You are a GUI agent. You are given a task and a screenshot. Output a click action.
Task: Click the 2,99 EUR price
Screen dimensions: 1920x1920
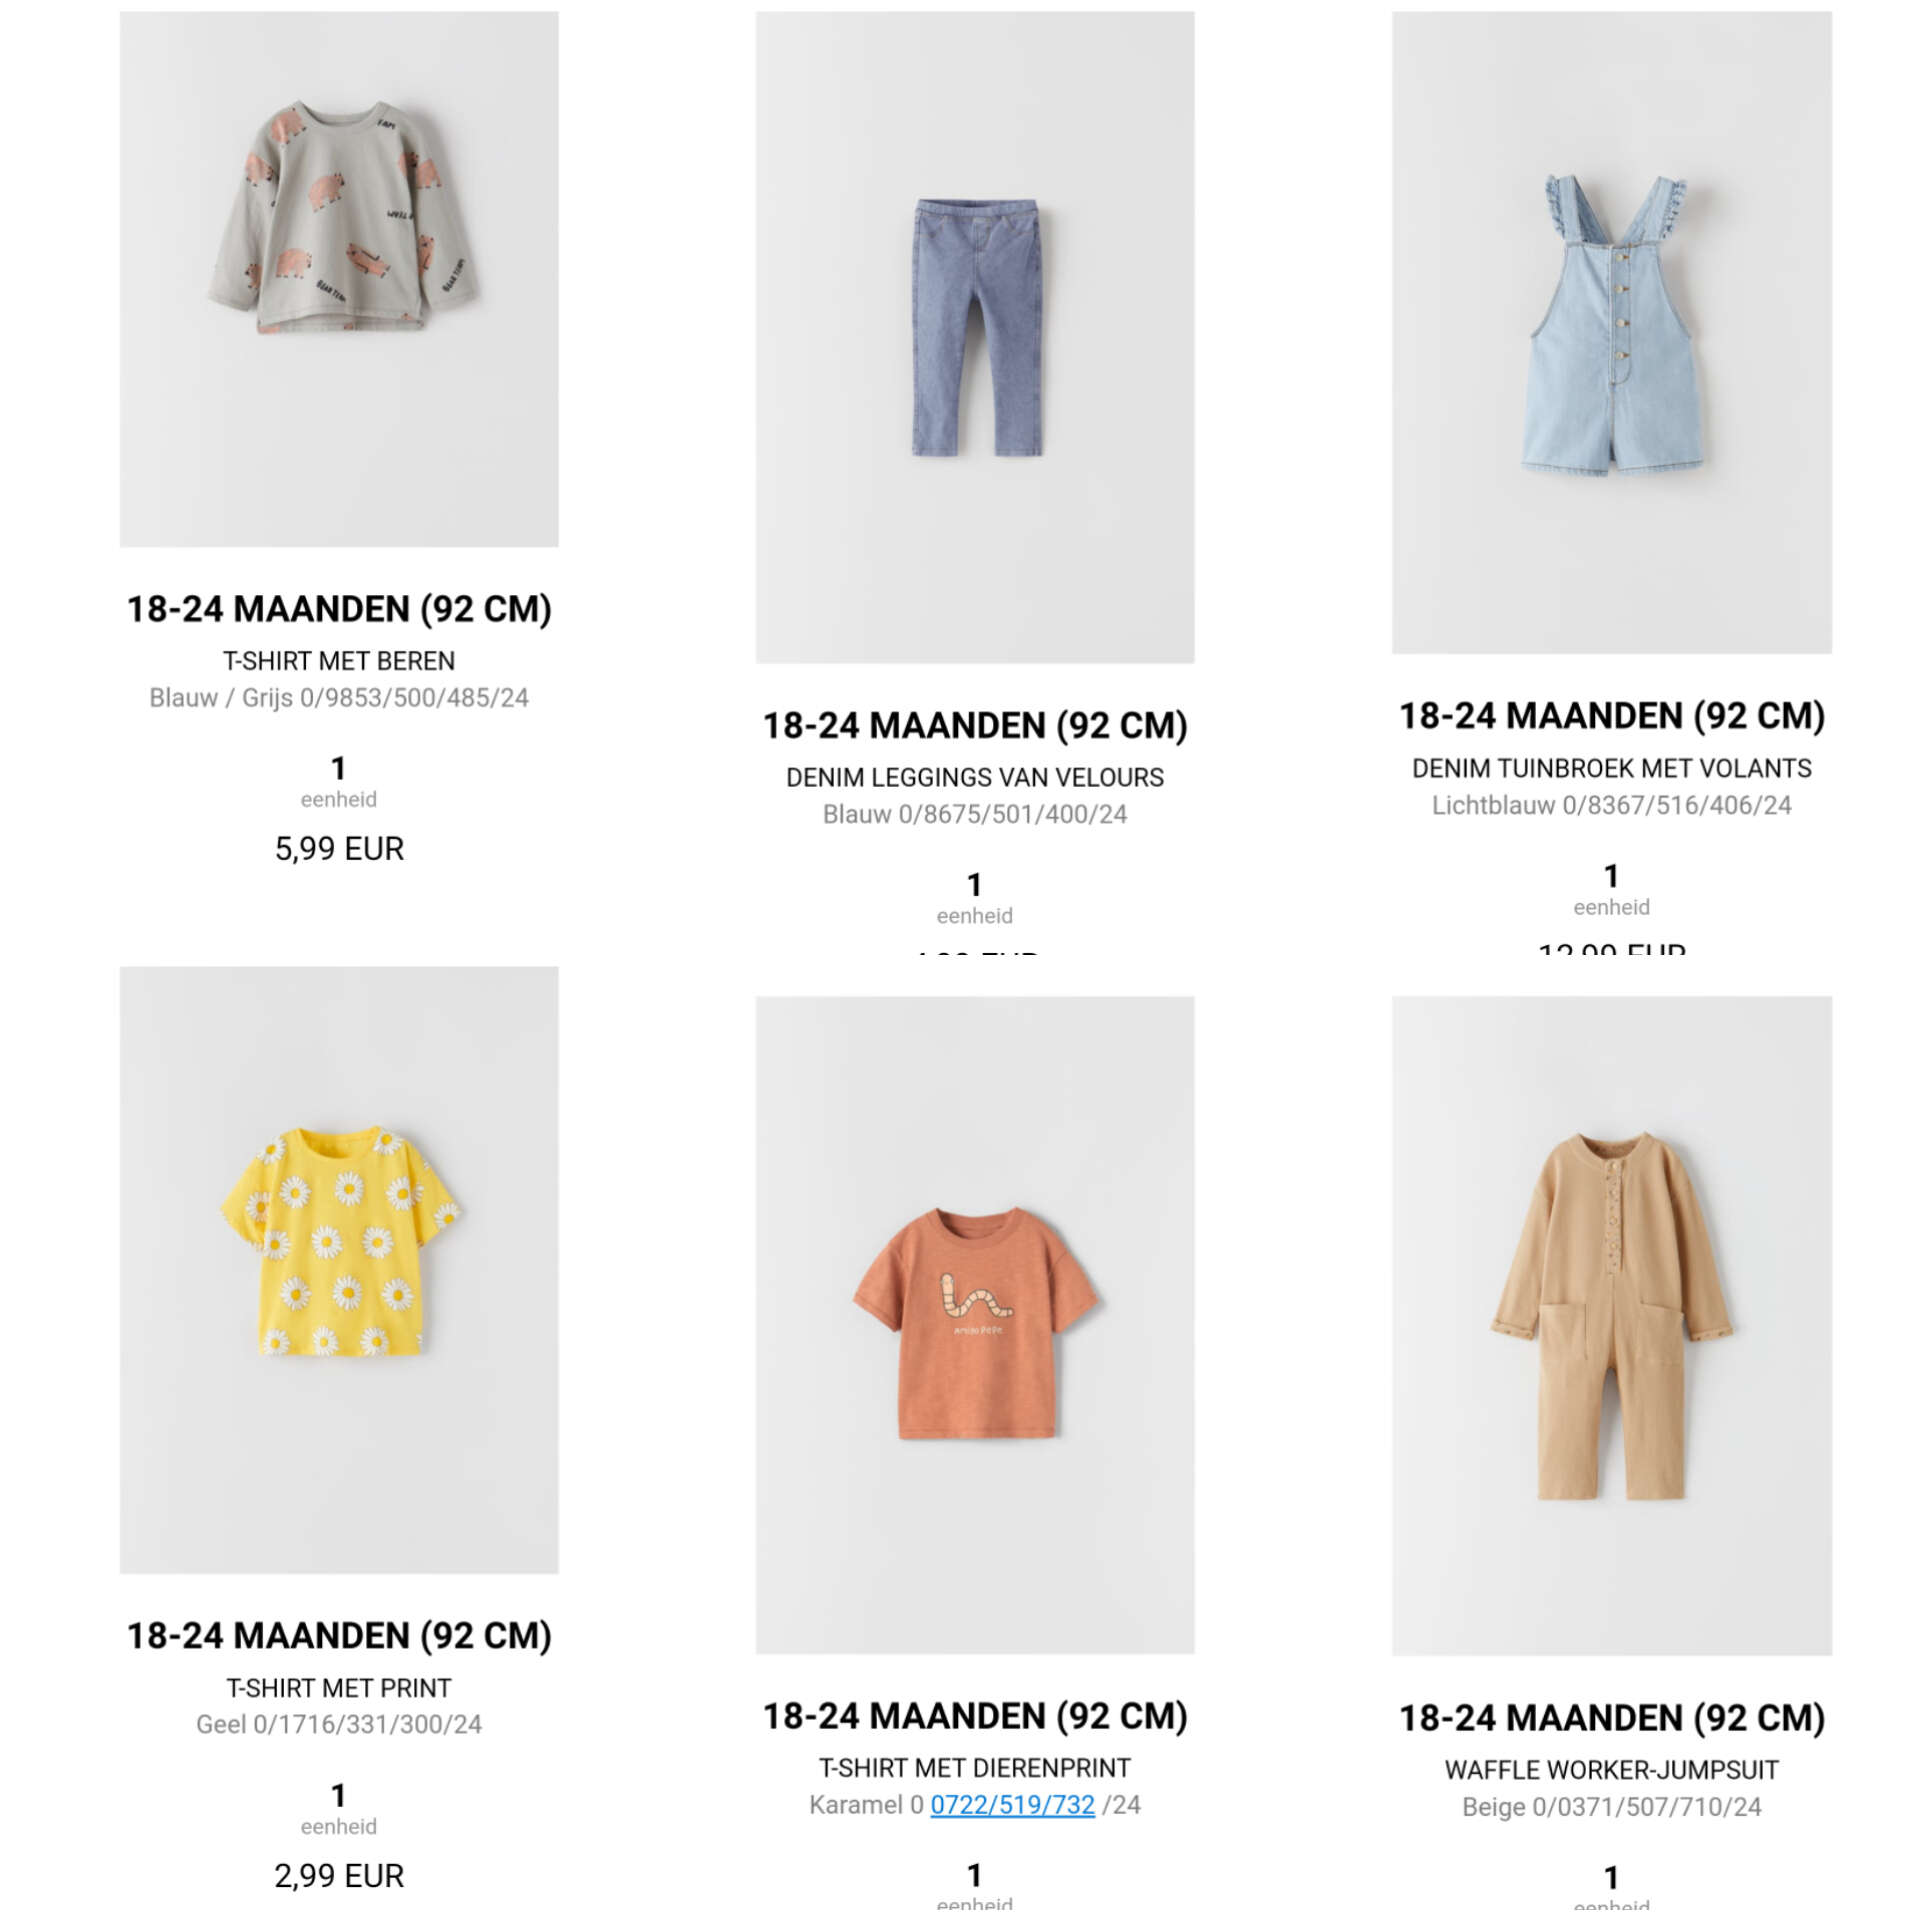coord(339,1876)
